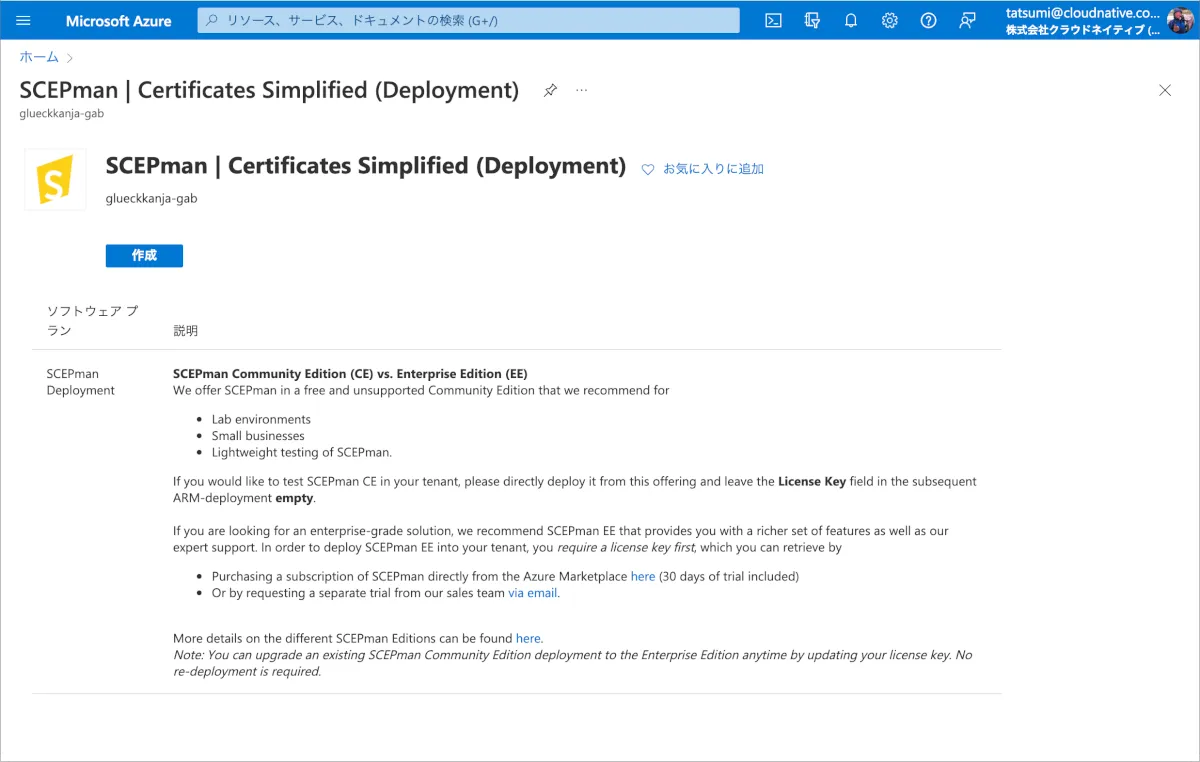The width and height of the screenshot is (1200, 762).
Task: Click the search box for resources and services
Action: point(468,21)
